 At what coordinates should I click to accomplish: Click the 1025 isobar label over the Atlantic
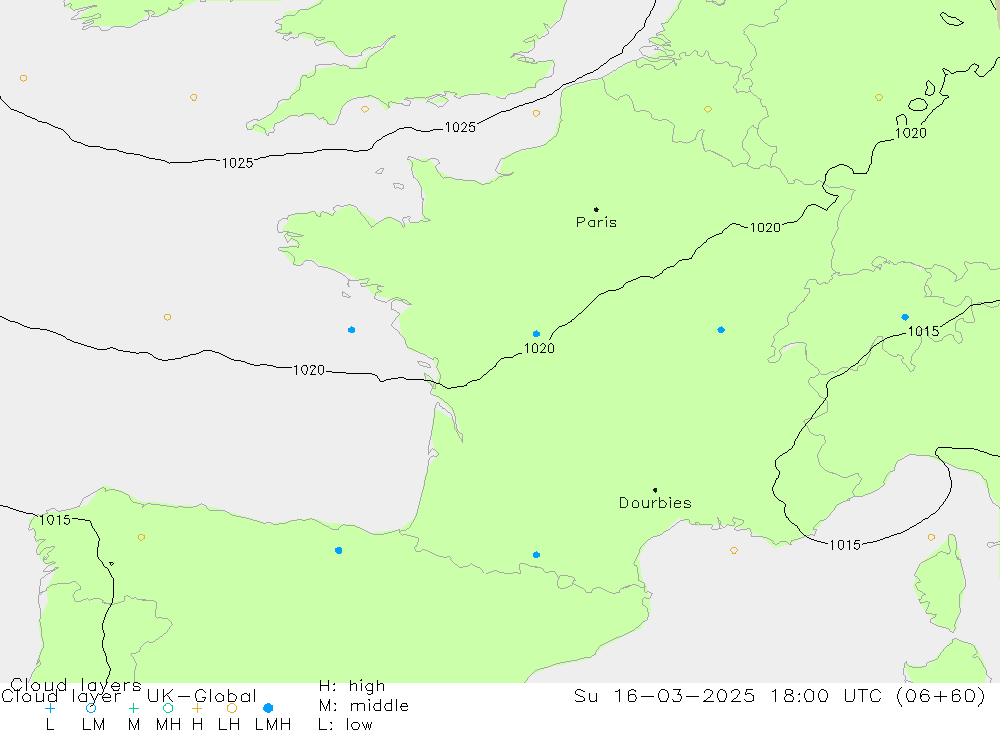pyautogui.click(x=237, y=163)
